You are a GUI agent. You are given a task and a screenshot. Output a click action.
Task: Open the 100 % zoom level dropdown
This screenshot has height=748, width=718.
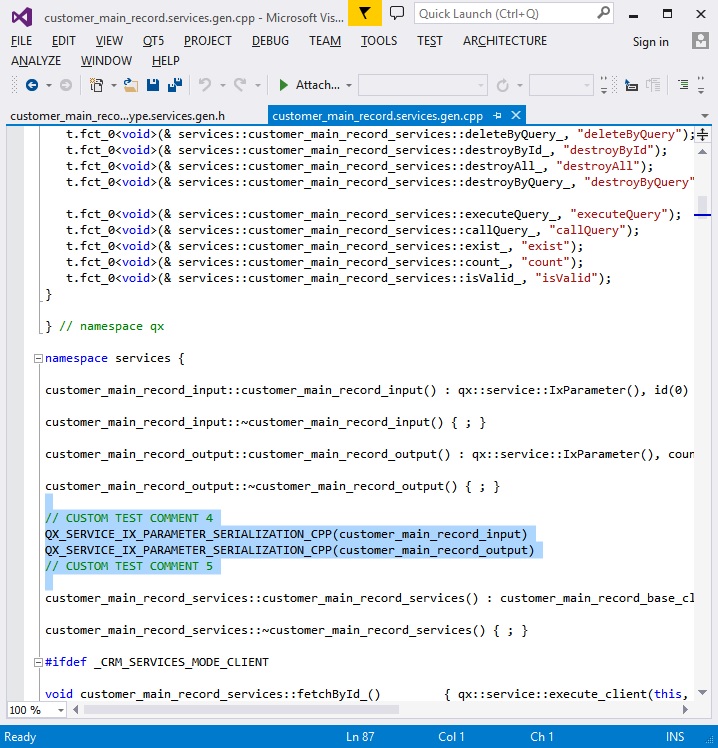(x=61, y=710)
